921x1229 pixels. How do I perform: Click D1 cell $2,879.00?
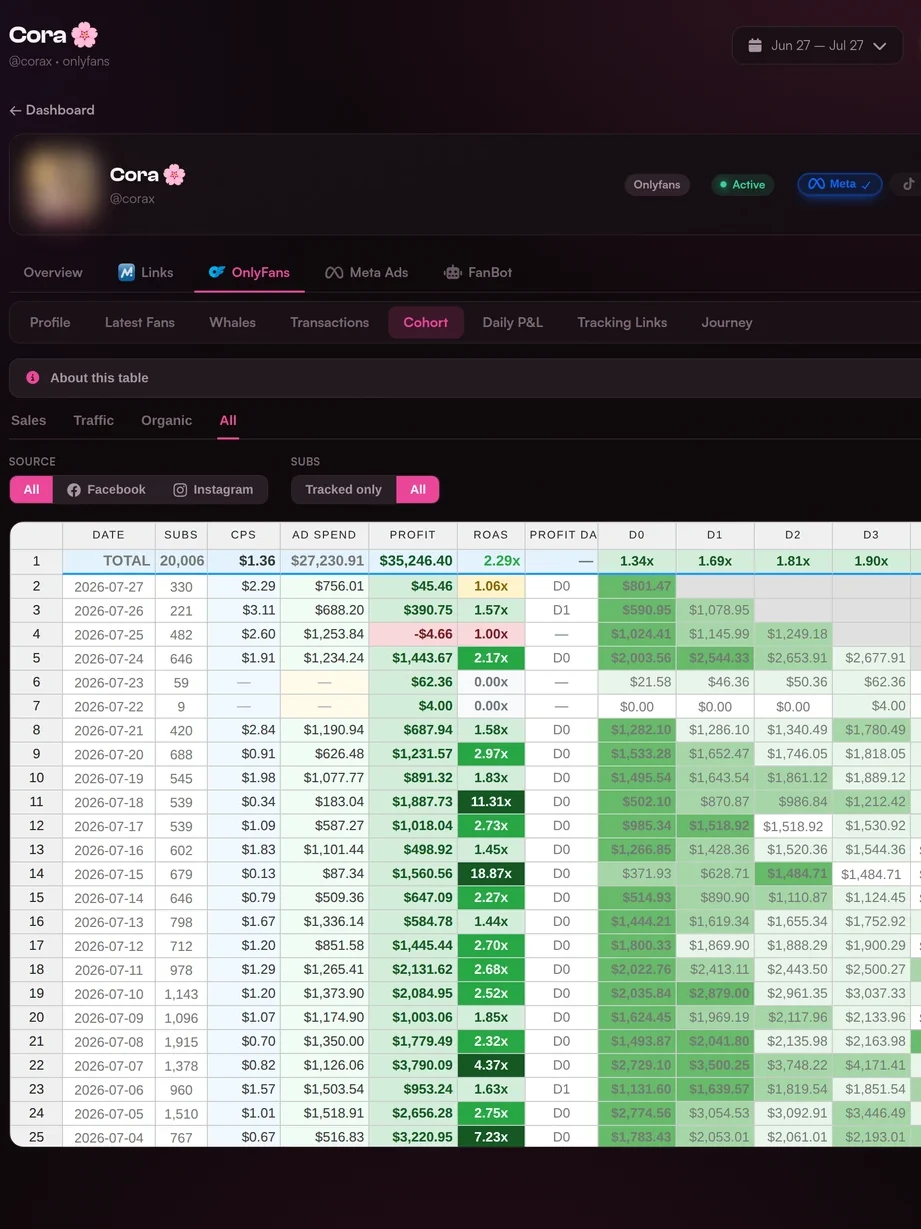(715, 993)
